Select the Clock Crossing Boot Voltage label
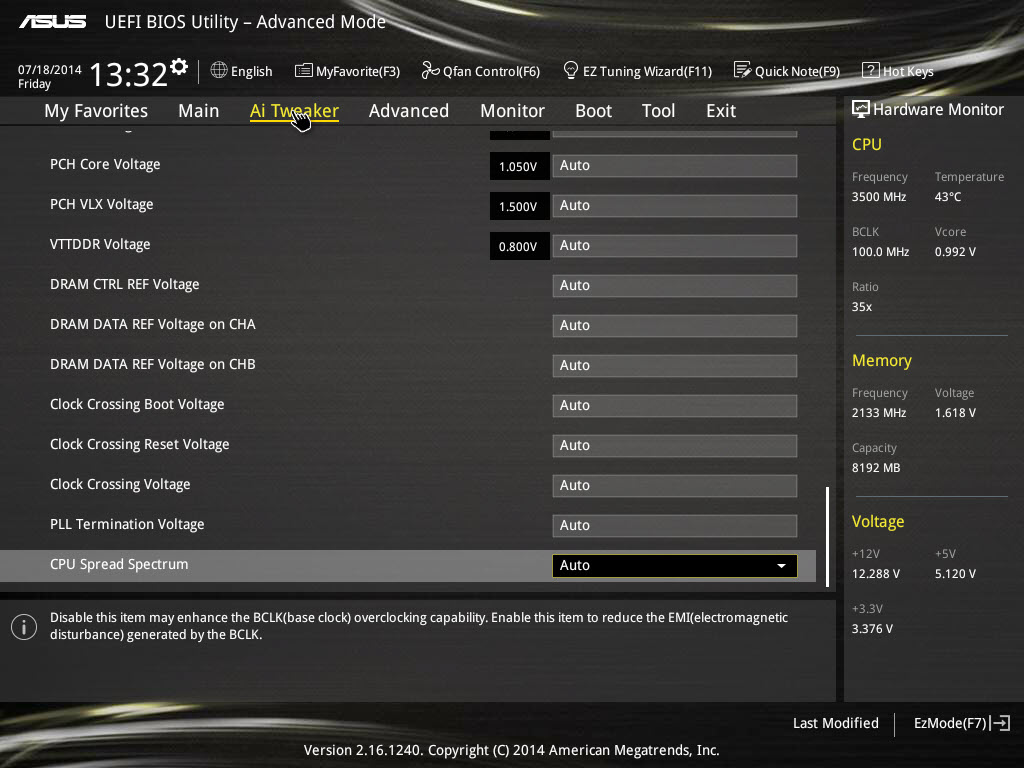Viewport: 1024px width, 768px height. pyautogui.click(x=137, y=405)
